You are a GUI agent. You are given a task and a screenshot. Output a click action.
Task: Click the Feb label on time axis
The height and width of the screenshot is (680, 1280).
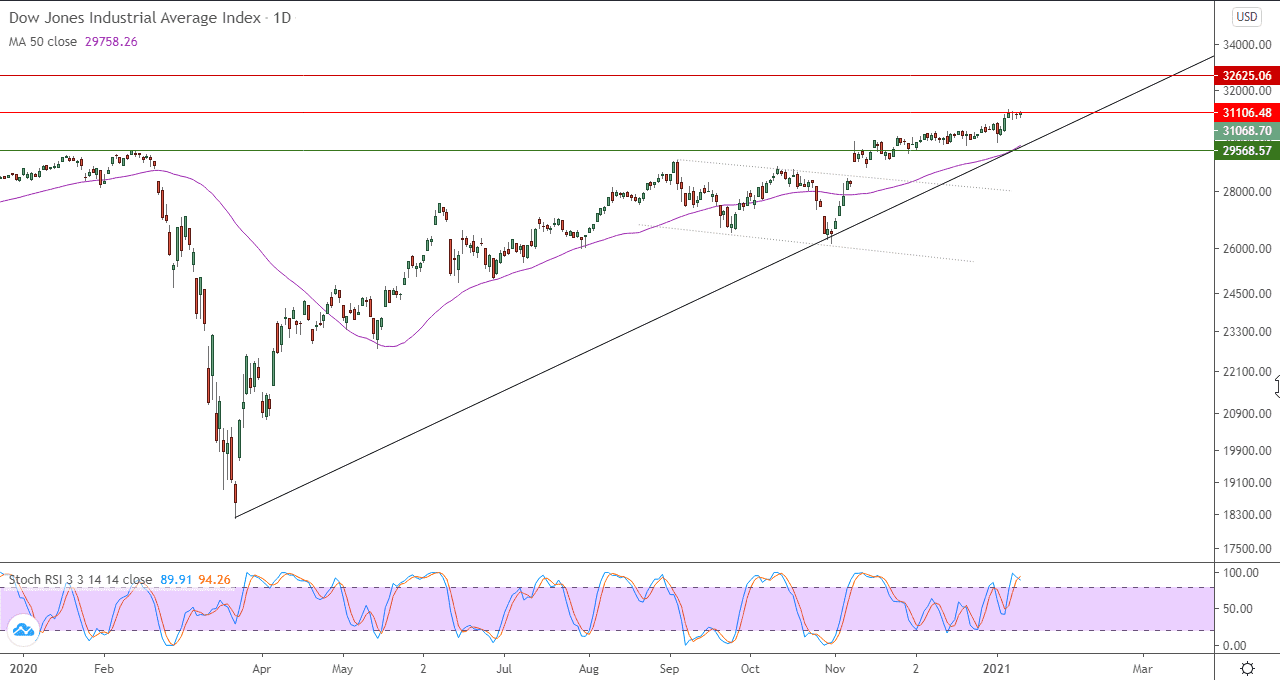[103, 667]
